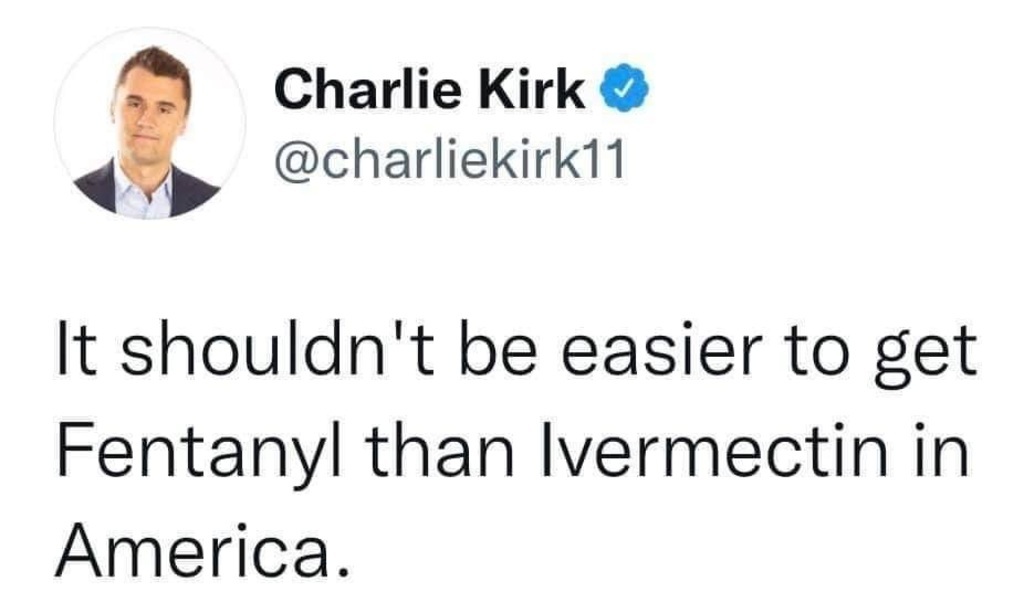This screenshot has width=1024, height=613.
Task: Click the surname 'Kirk' in display name
Action: (542, 90)
